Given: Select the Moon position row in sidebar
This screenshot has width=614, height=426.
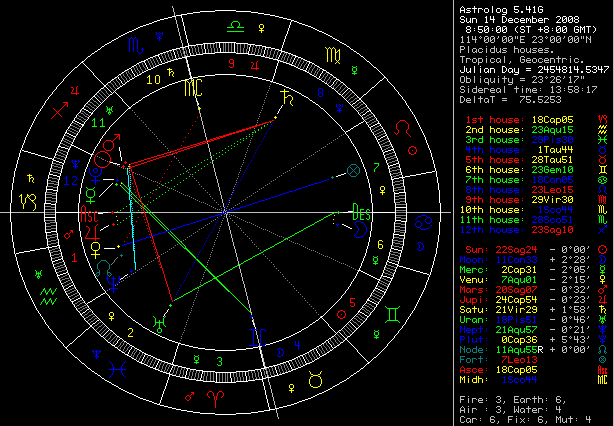Looking at the screenshot, I should tap(529, 259).
